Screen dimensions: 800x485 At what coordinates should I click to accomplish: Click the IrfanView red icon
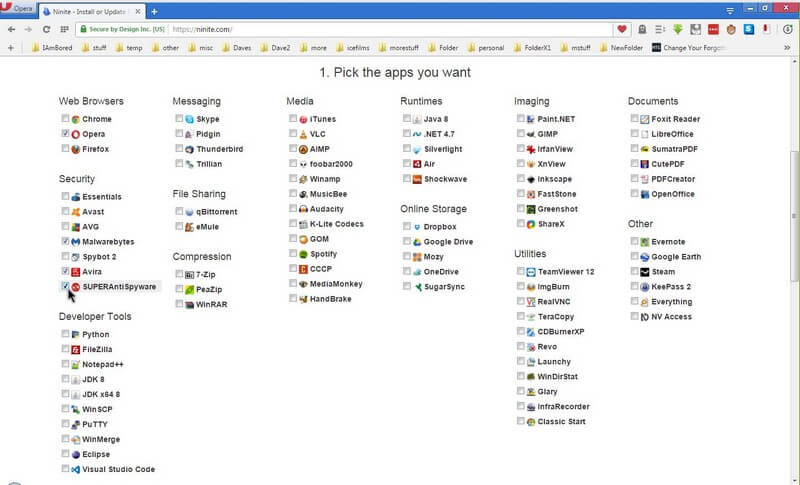click(531, 149)
